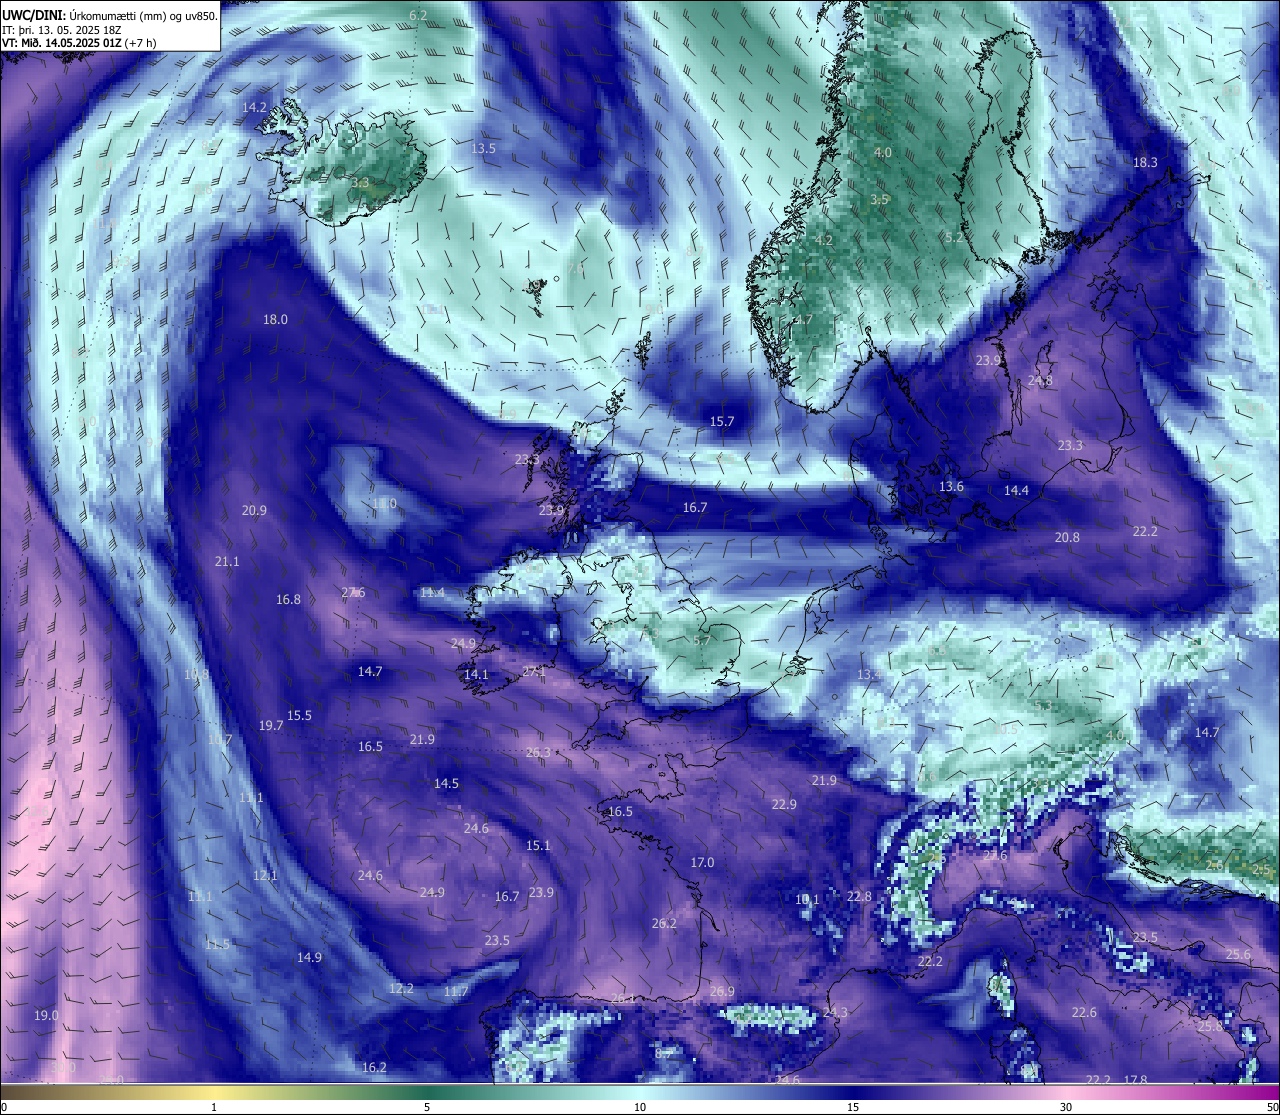Viewport: 1280px width, 1115px height.
Task: Click the 14.5 value southwest of Ireland
Action: pyautogui.click(x=446, y=783)
